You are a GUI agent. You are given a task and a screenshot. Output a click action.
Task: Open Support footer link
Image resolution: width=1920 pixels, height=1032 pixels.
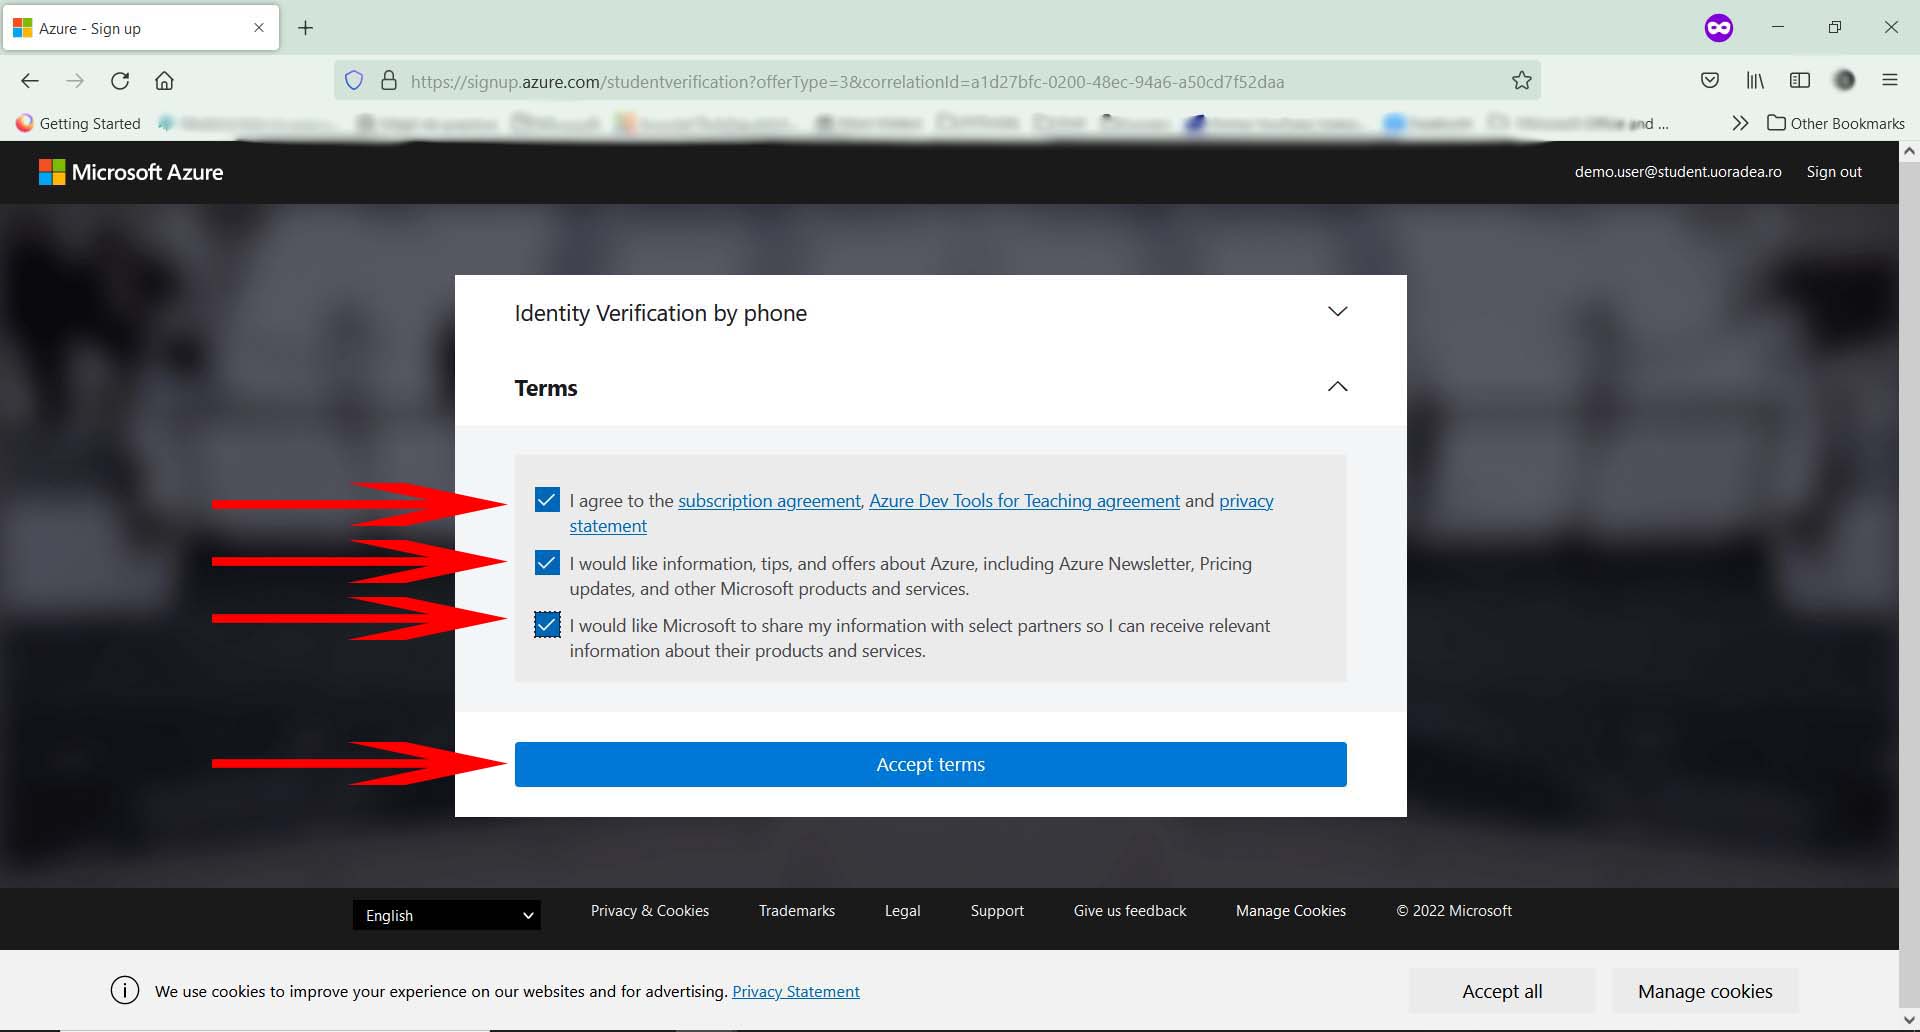pos(997,911)
